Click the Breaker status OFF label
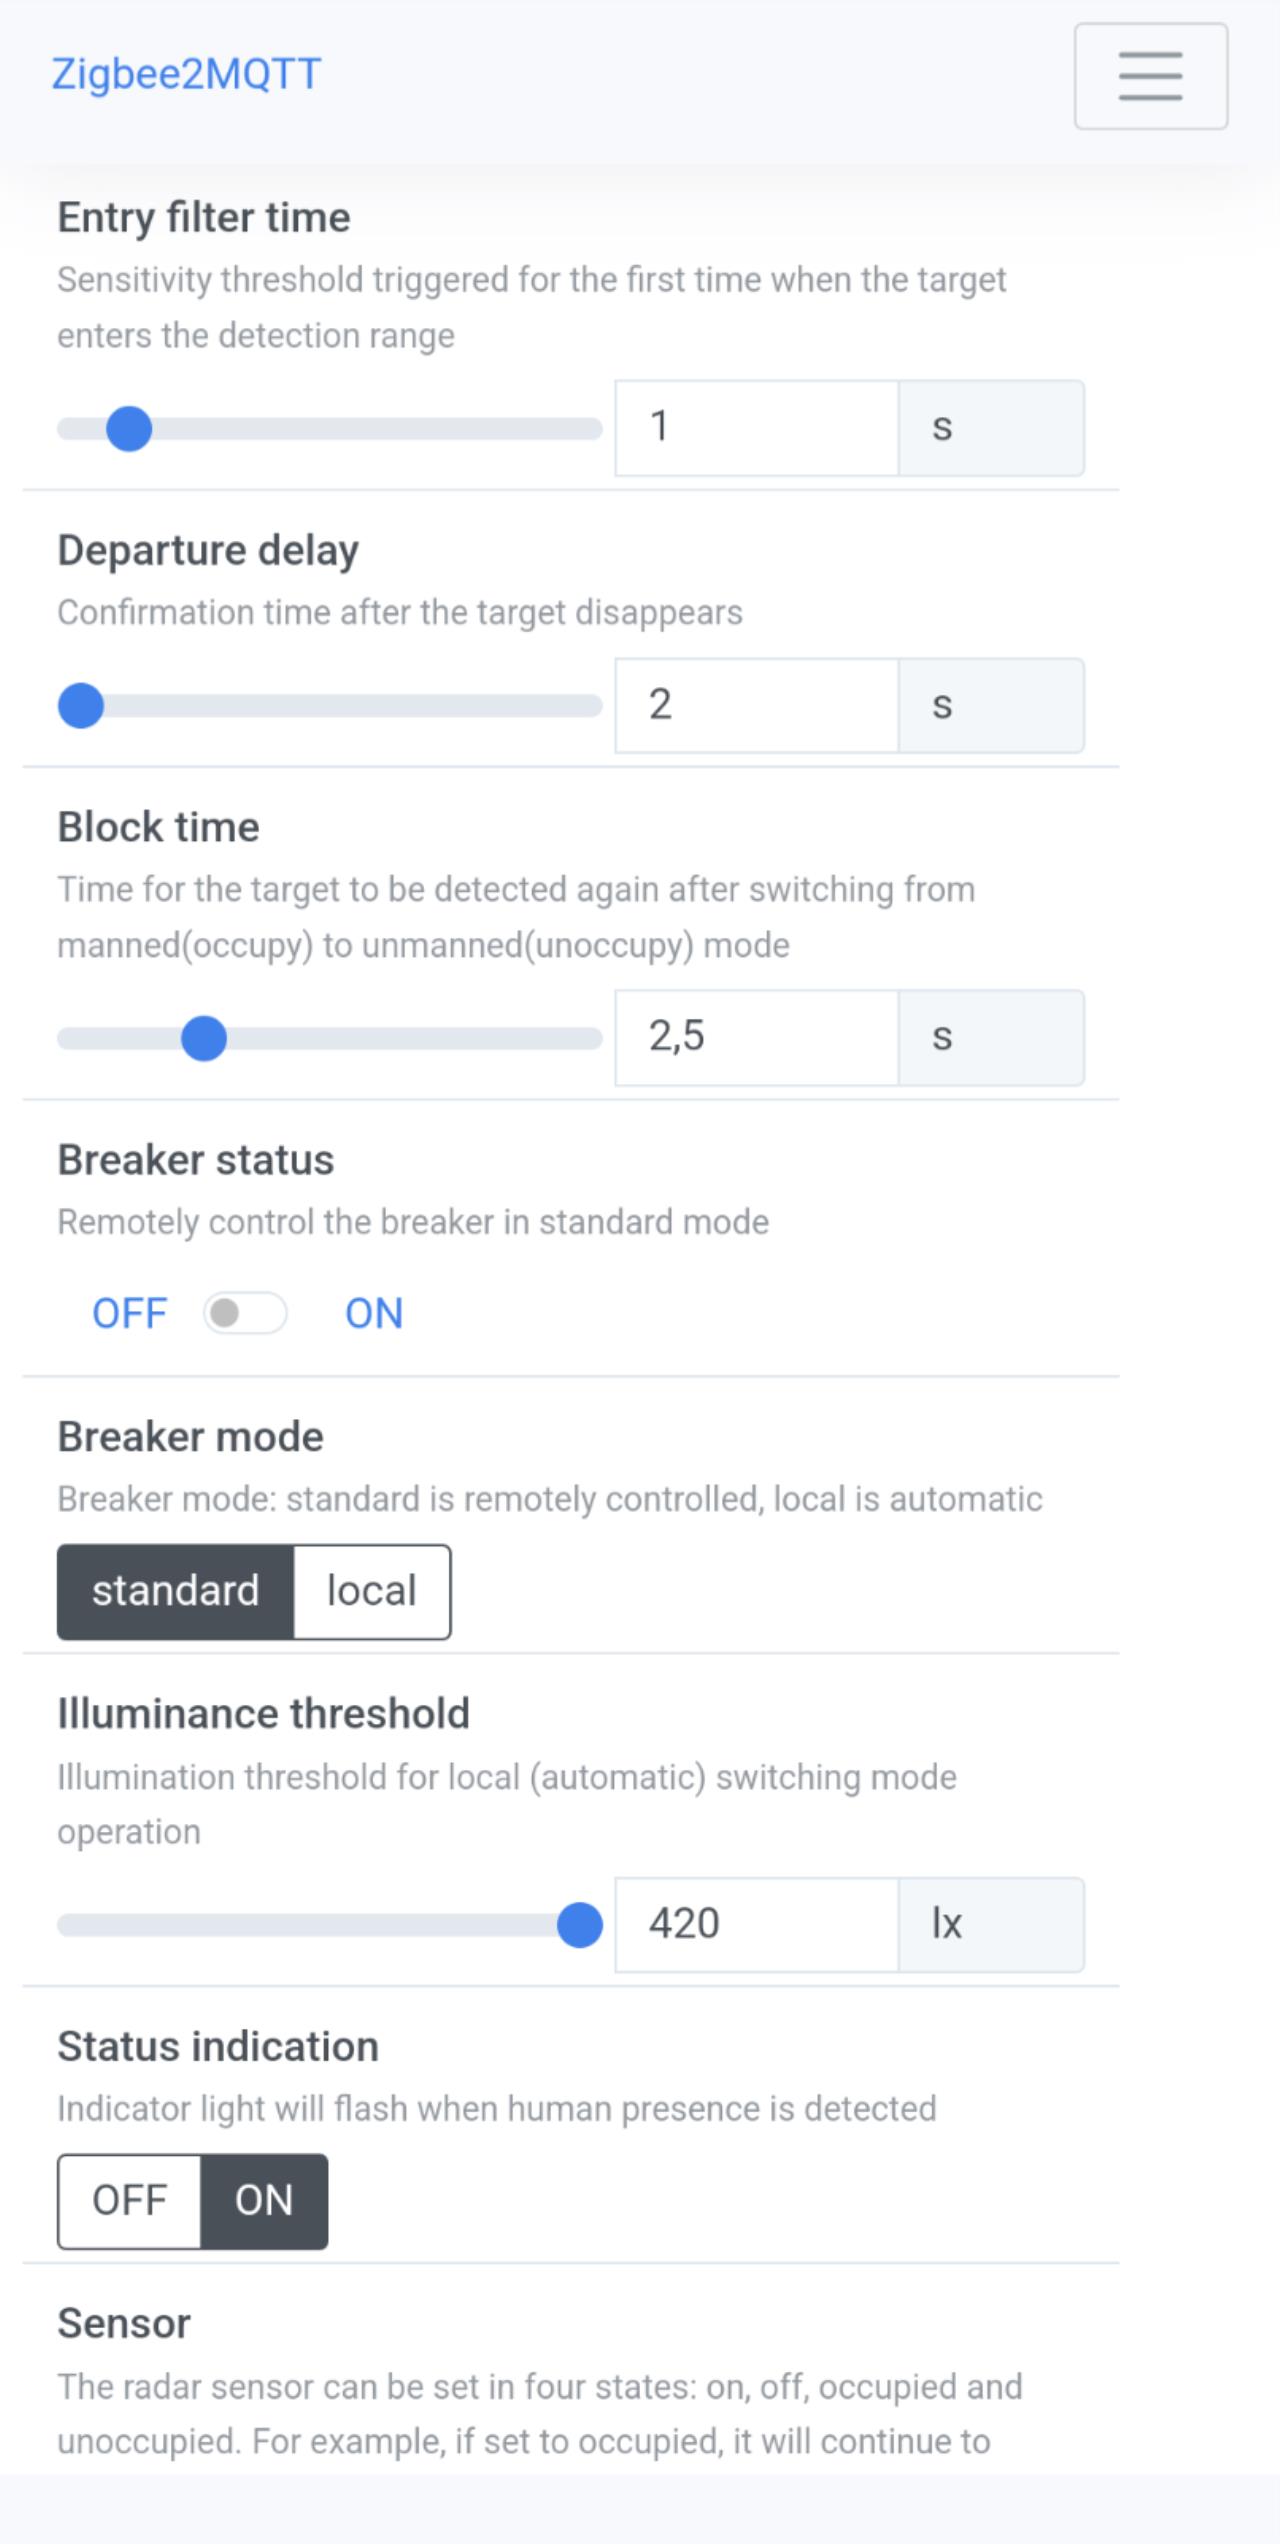Viewport: 1280px width, 2544px height. (129, 1313)
